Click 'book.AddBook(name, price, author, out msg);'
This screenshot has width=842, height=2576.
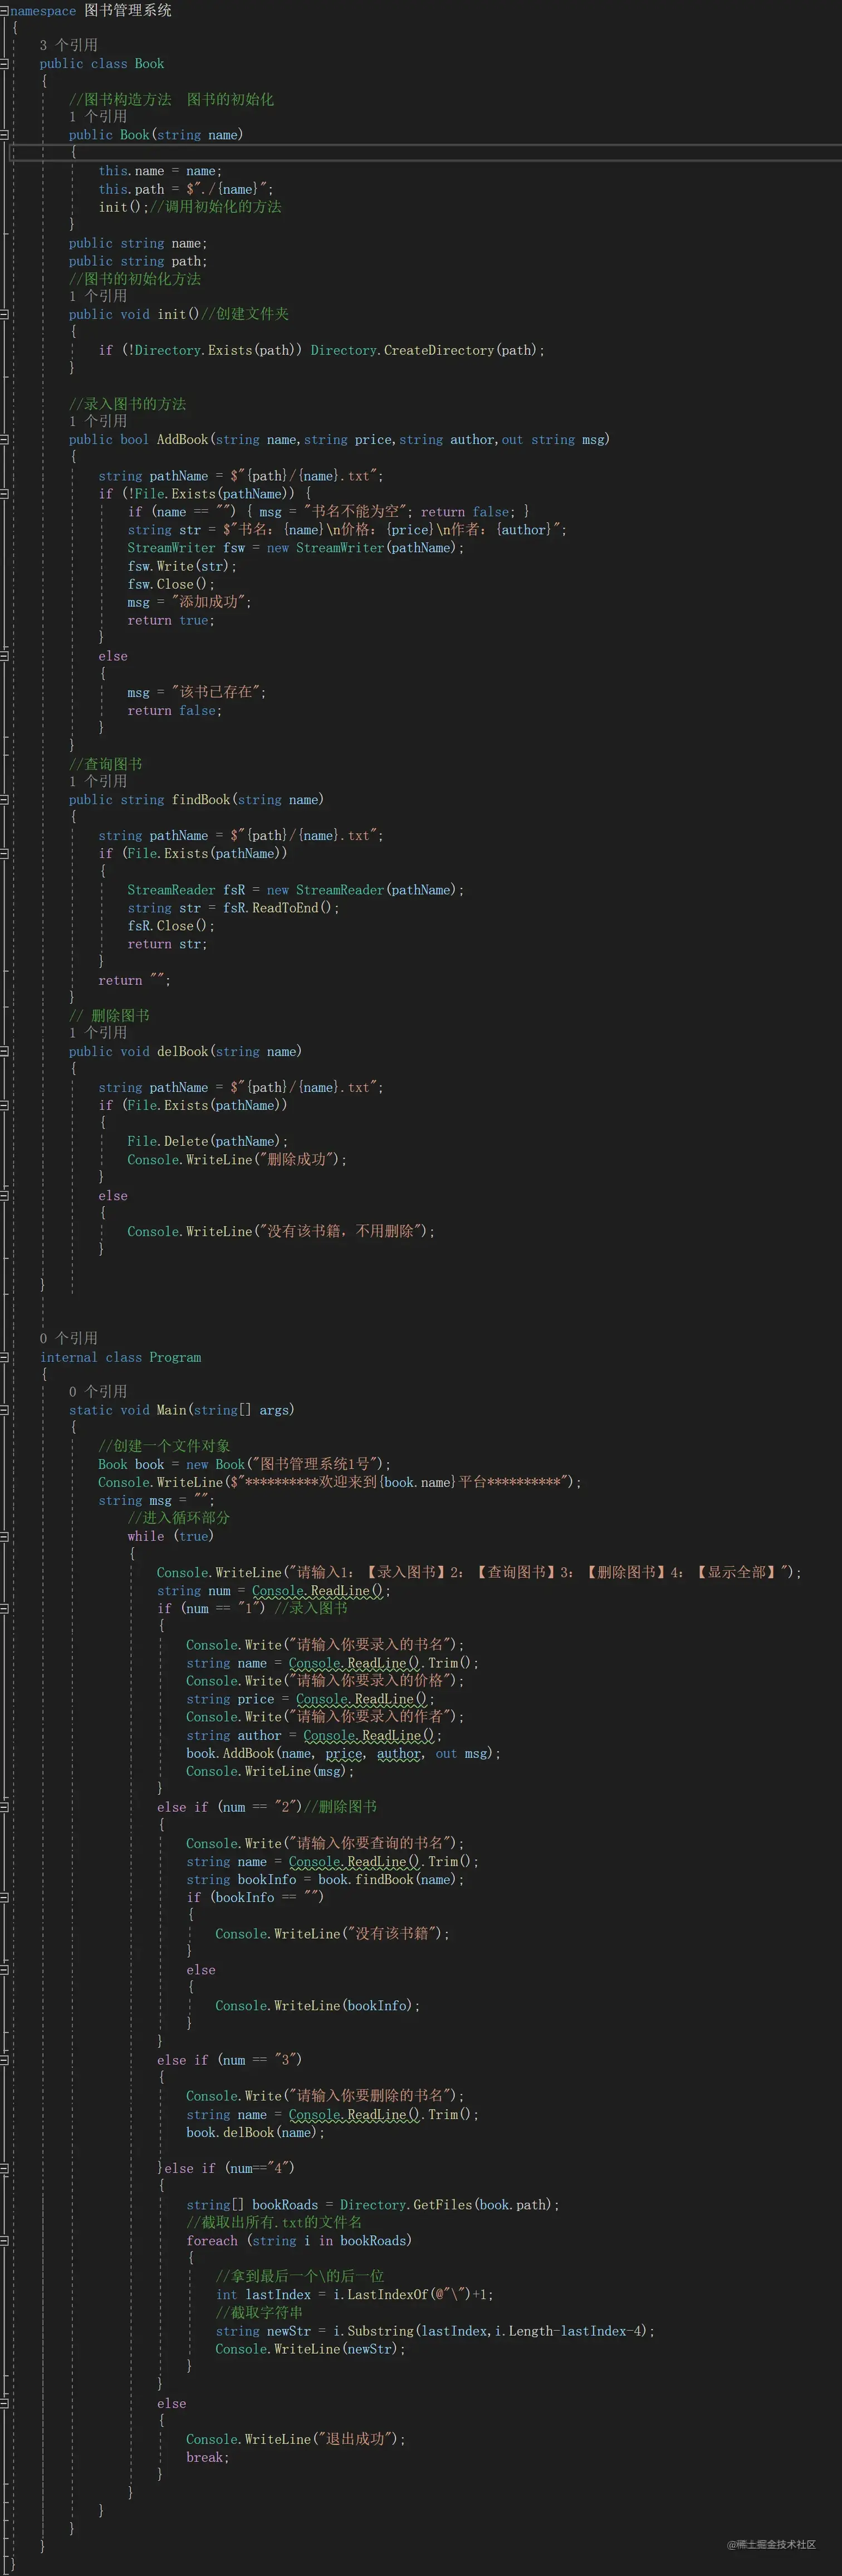343,1753
